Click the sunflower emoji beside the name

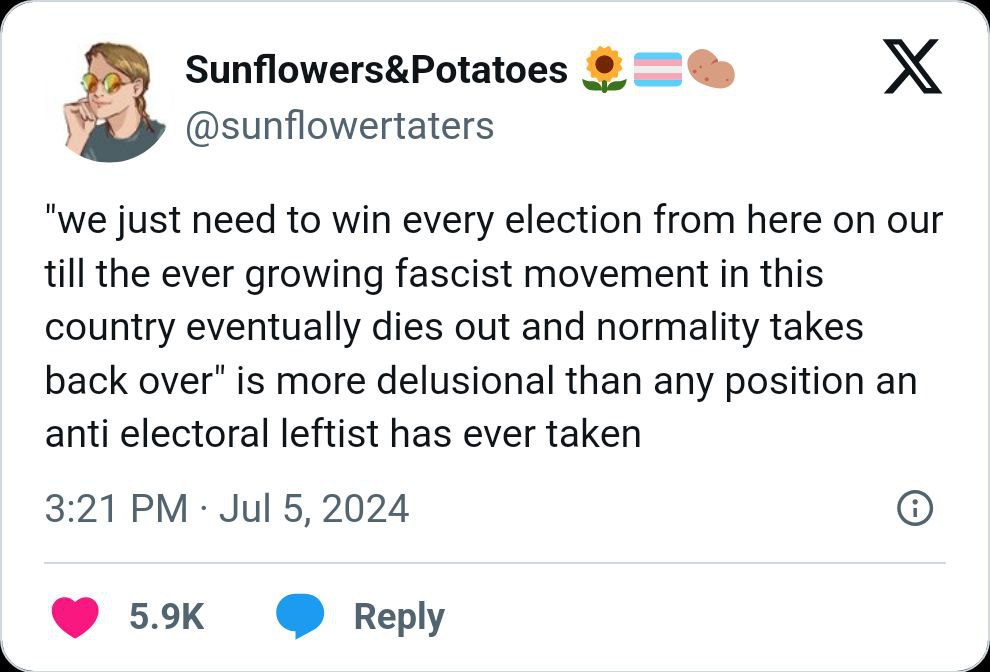604,70
